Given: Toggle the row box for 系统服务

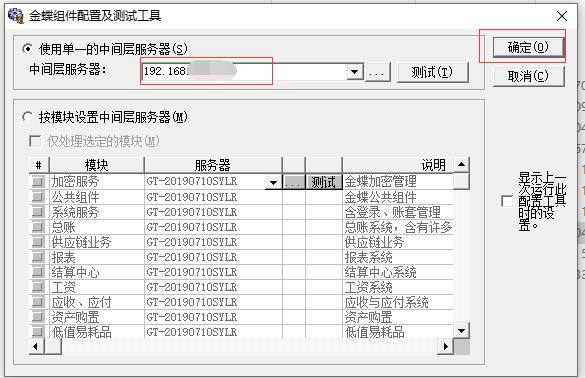Looking at the screenshot, I should 38,212.
